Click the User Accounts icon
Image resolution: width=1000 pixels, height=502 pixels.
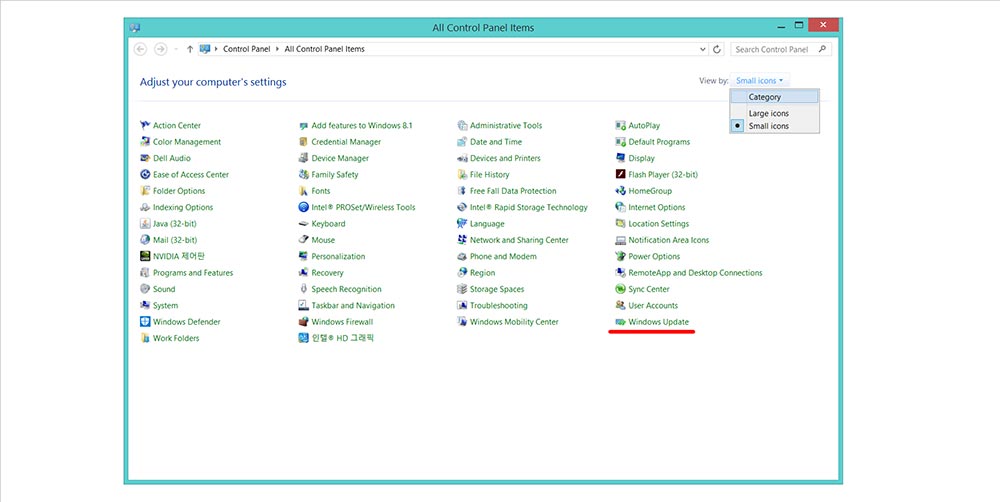tap(621, 306)
